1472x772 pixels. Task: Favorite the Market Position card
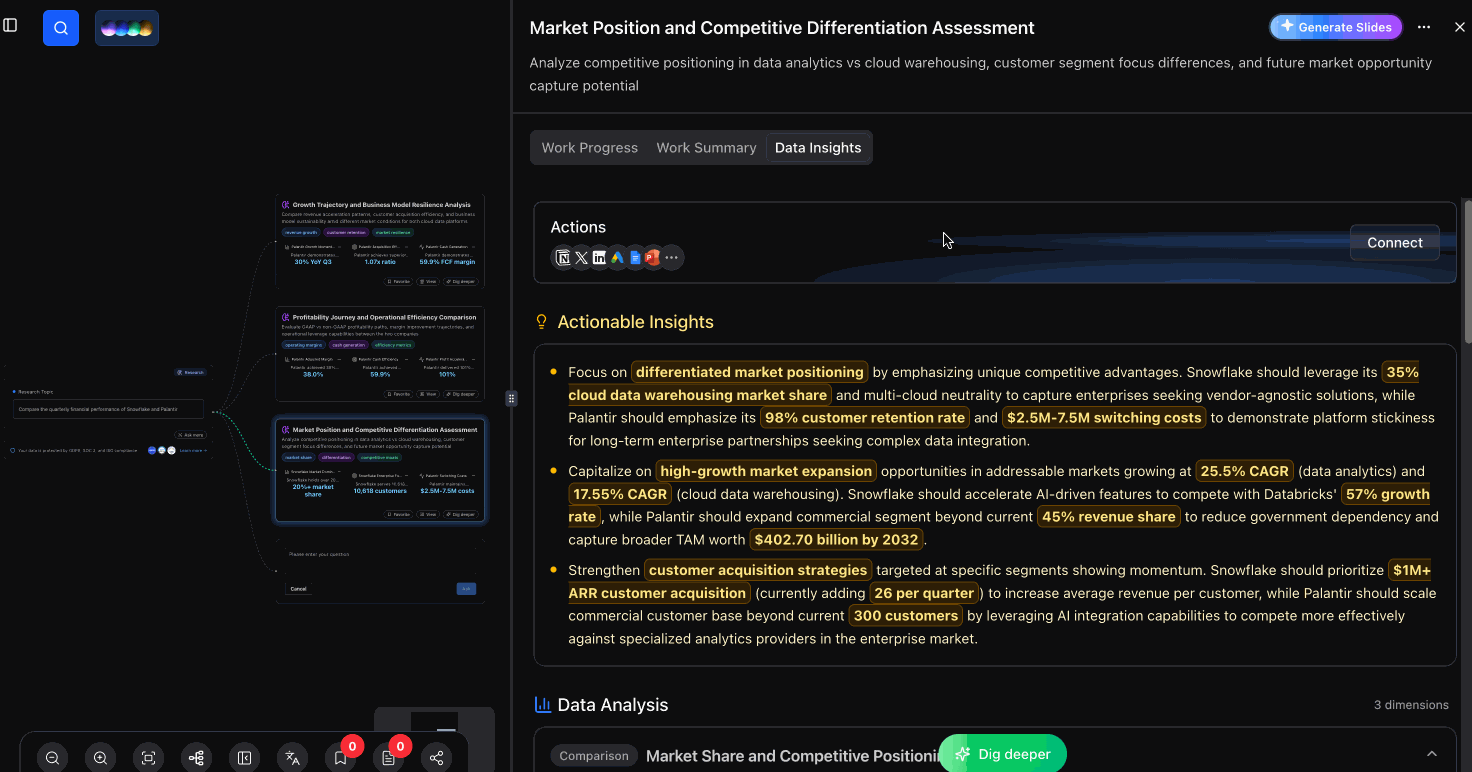pyautogui.click(x=398, y=514)
